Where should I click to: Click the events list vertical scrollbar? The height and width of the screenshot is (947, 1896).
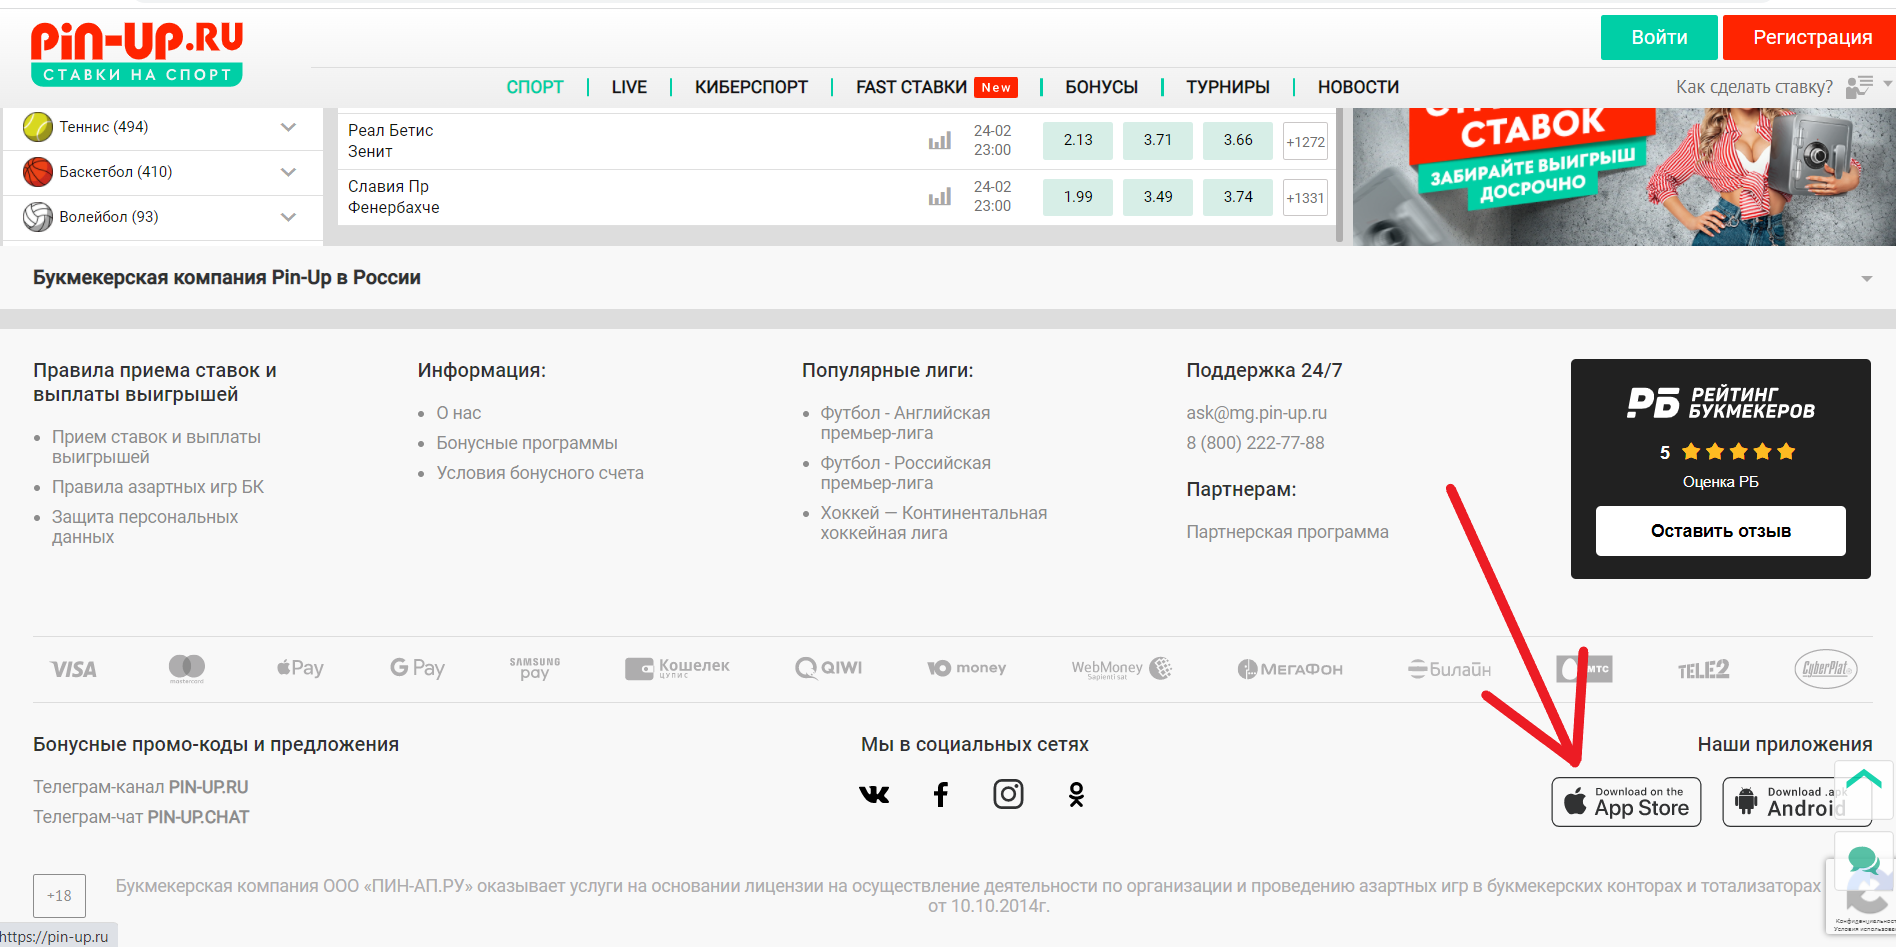(x=1340, y=174)
